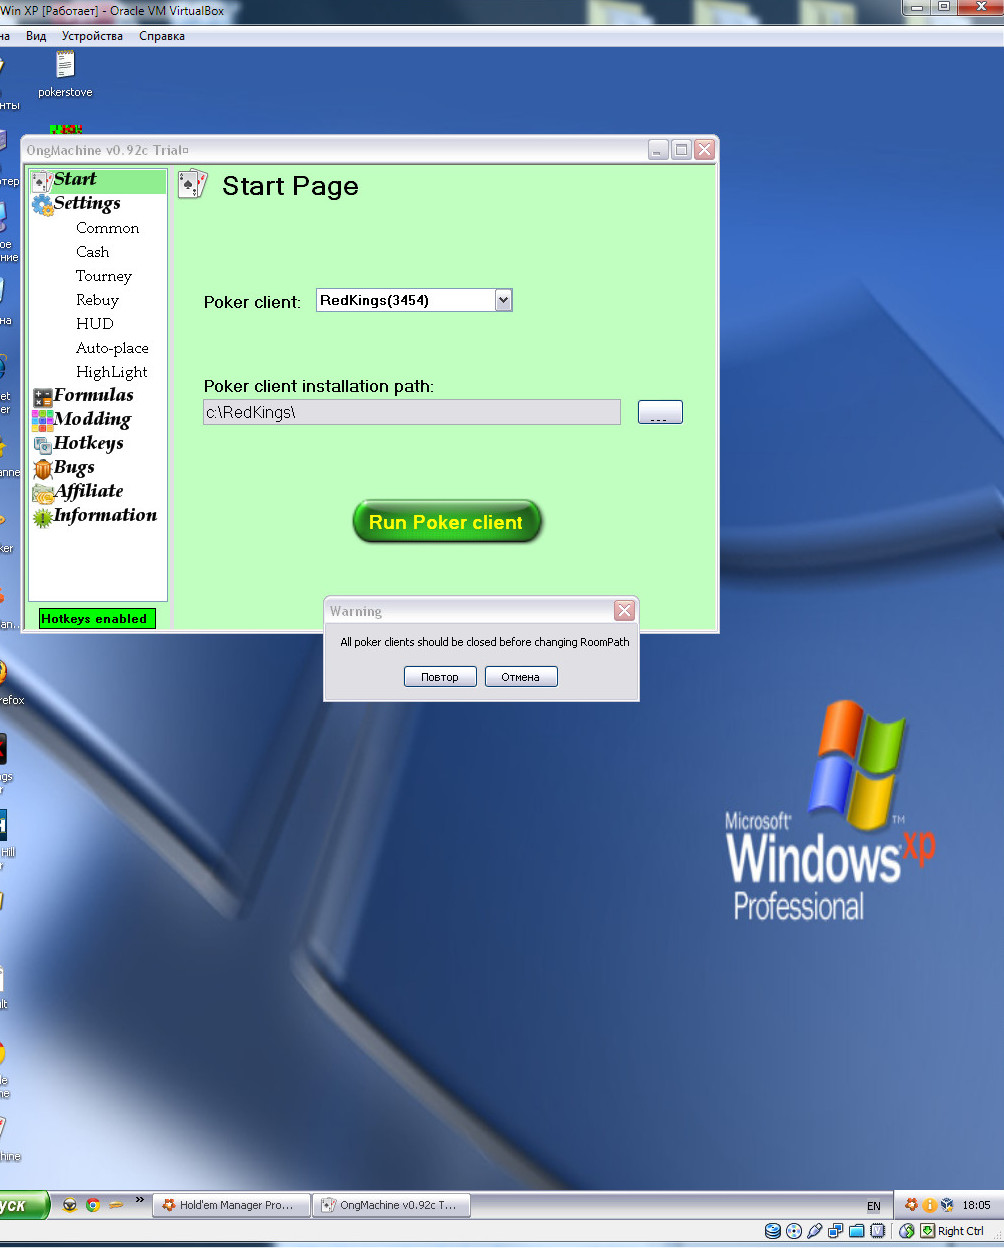The width and height of the screenshot is (1004, 1248).
Task: Launch Chrome from the quick launch bar
Action: (93, 1205)
